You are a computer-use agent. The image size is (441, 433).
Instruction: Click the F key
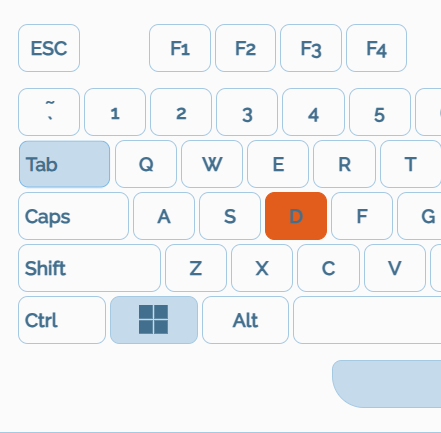tap(362, 216)
